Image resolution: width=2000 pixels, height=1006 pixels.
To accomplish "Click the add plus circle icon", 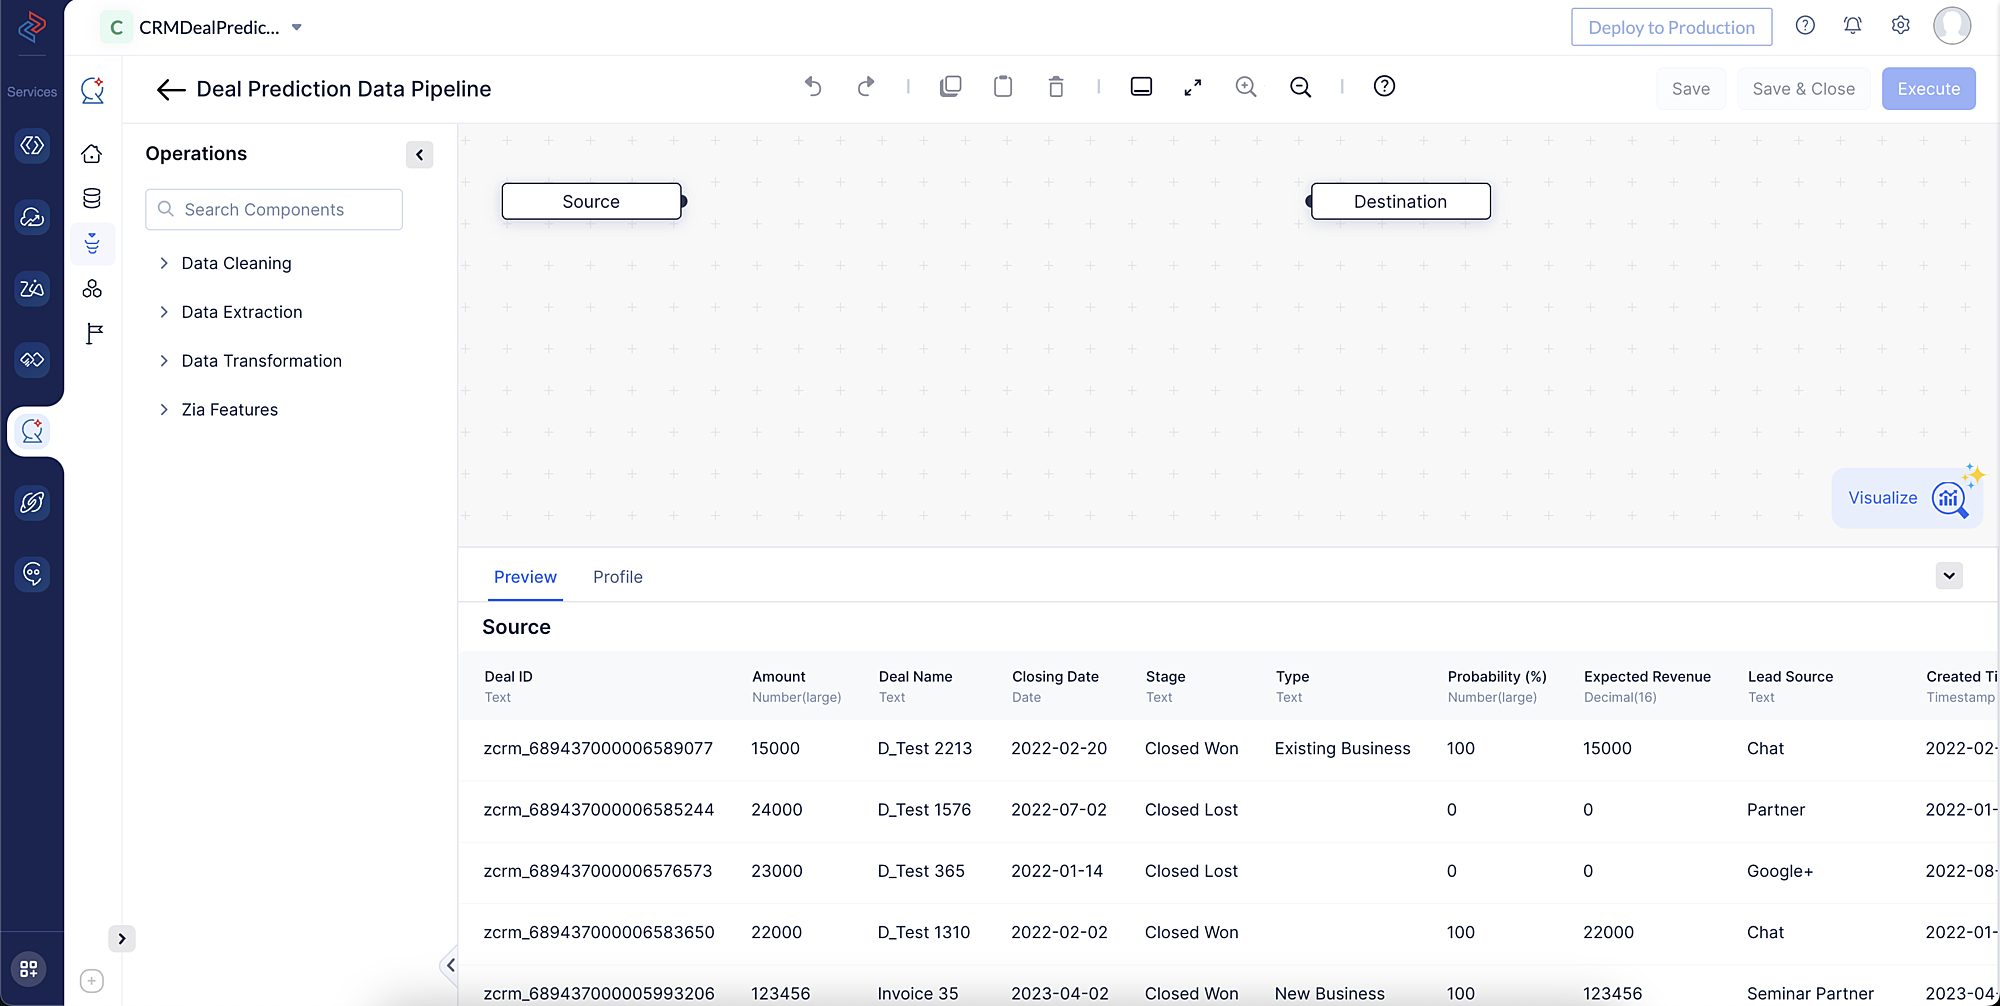I will [x=92, y=981].
